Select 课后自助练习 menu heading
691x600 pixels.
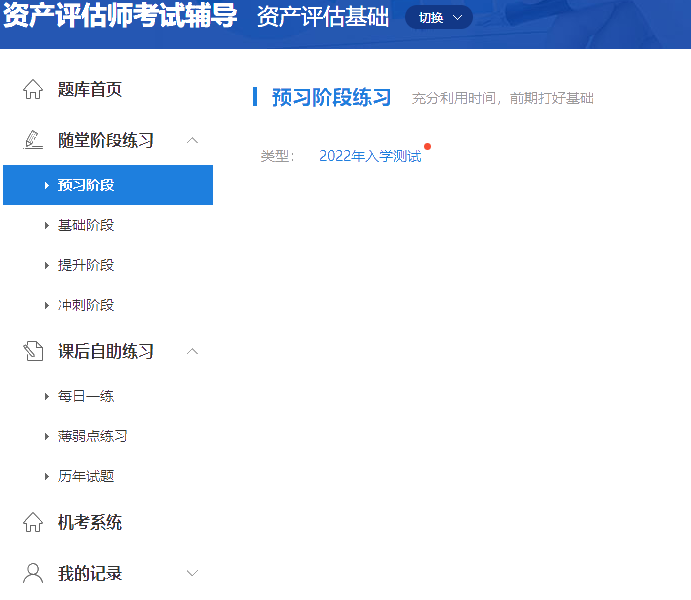click(106, 352)
